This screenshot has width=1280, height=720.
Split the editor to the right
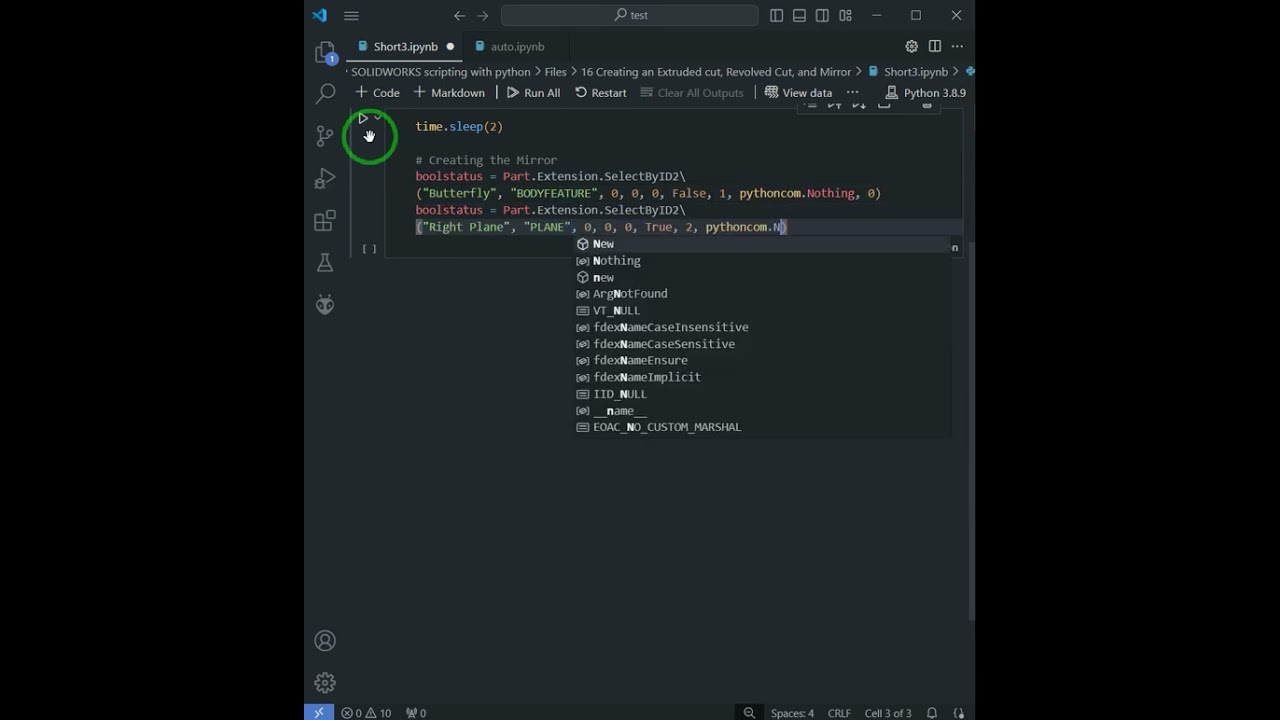point(935,46)
